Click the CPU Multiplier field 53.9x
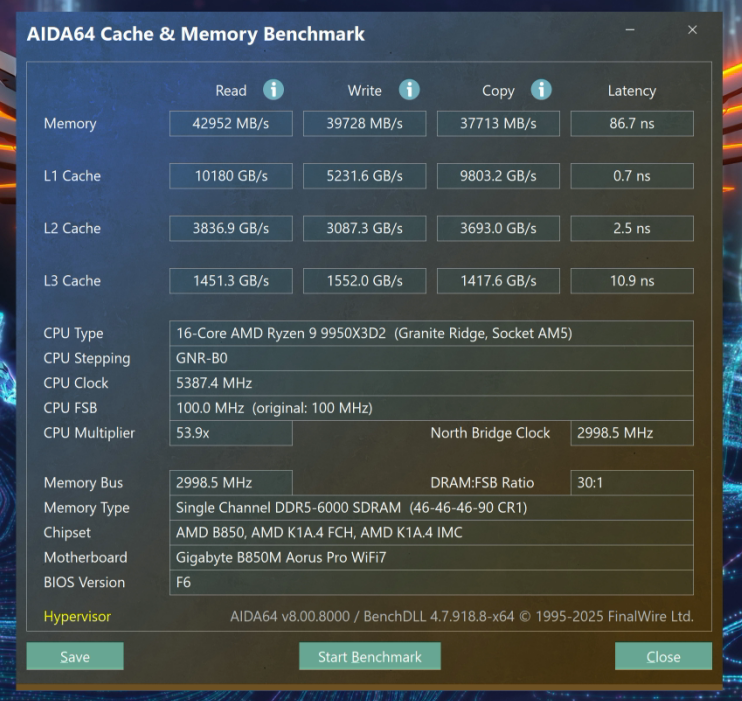 pyautogui.click(x=231, y=433)
